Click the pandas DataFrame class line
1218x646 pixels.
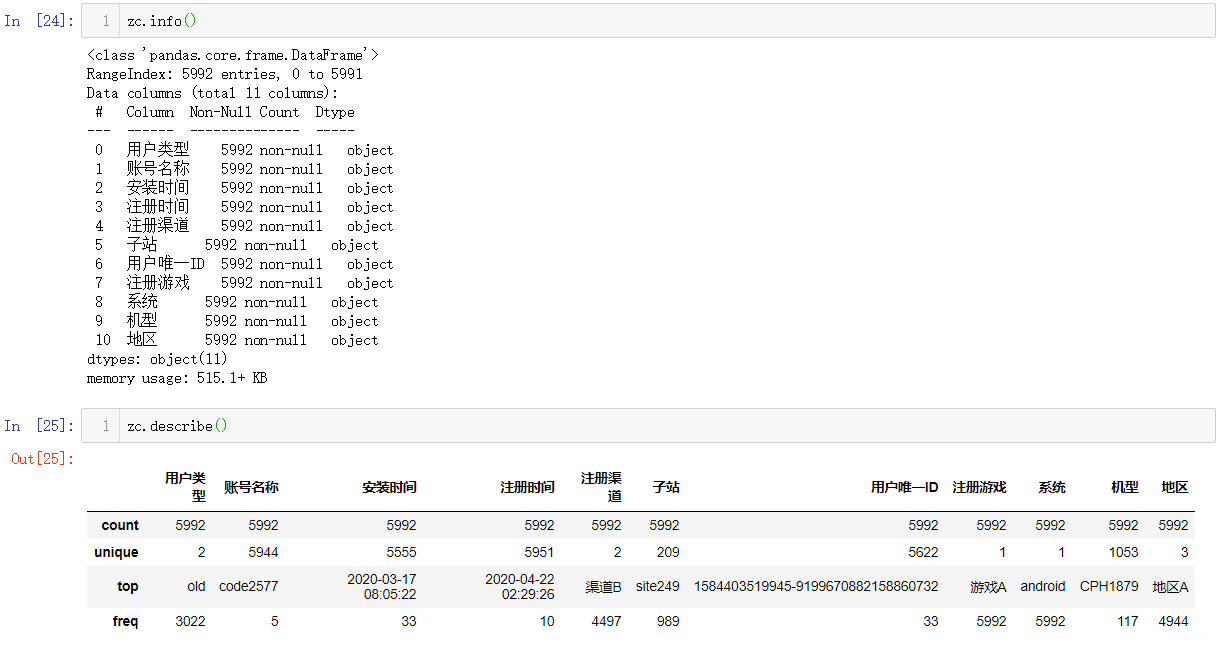(233, 55)
